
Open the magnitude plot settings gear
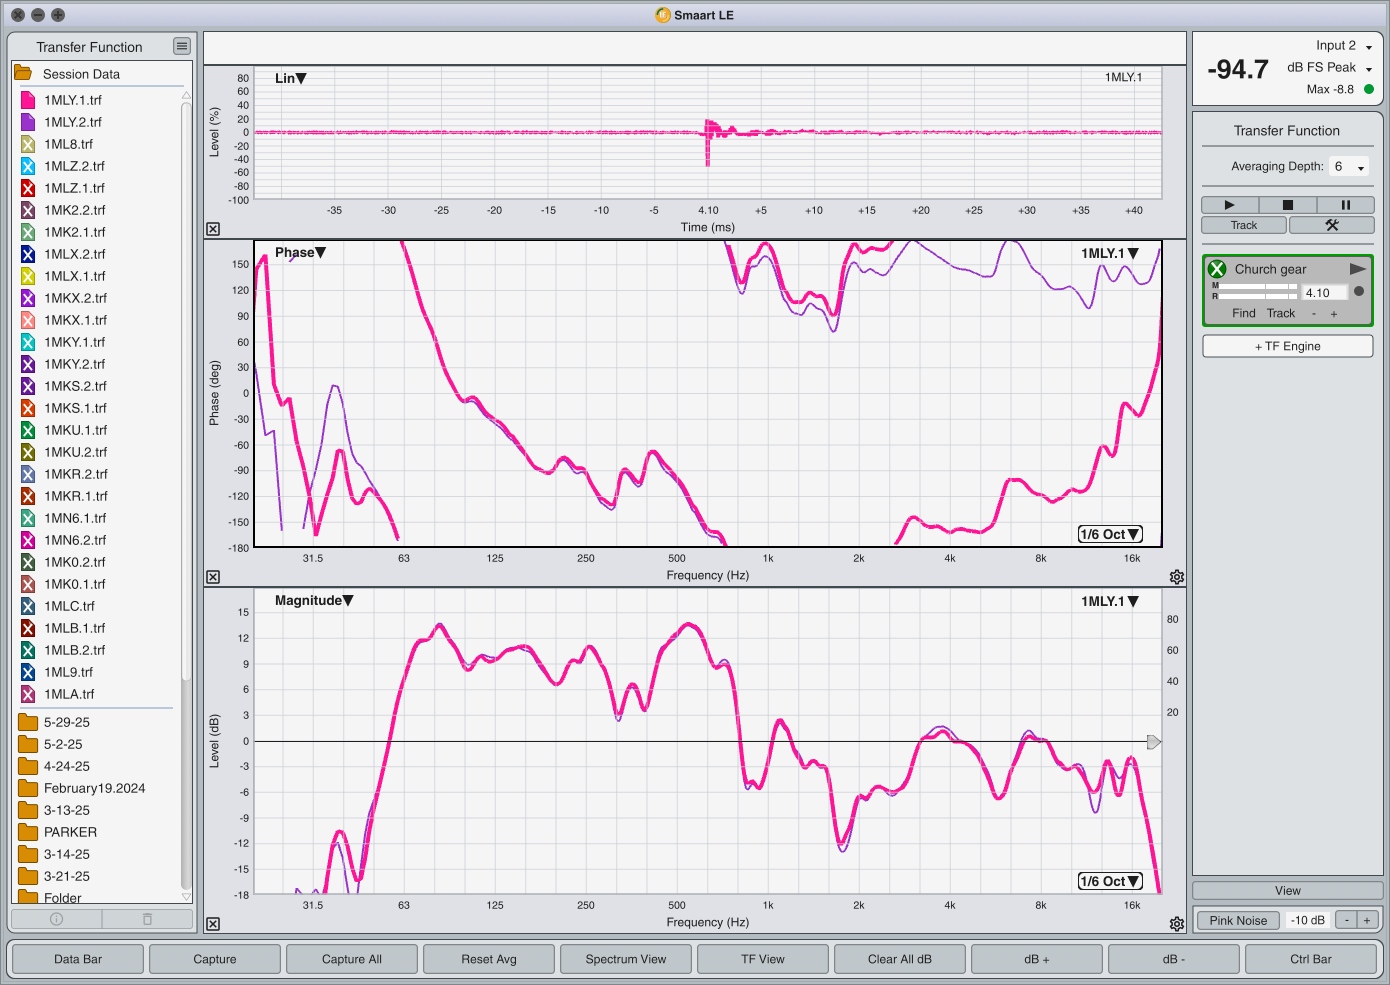1177,924
